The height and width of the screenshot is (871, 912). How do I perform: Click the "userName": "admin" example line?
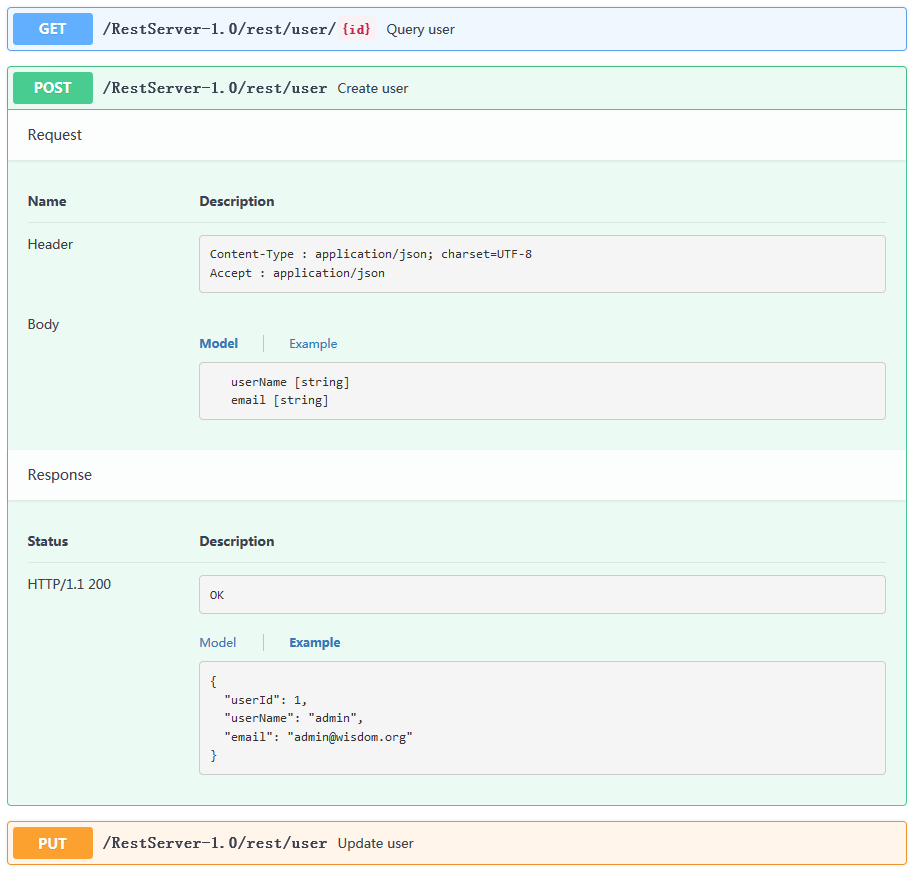294,719
